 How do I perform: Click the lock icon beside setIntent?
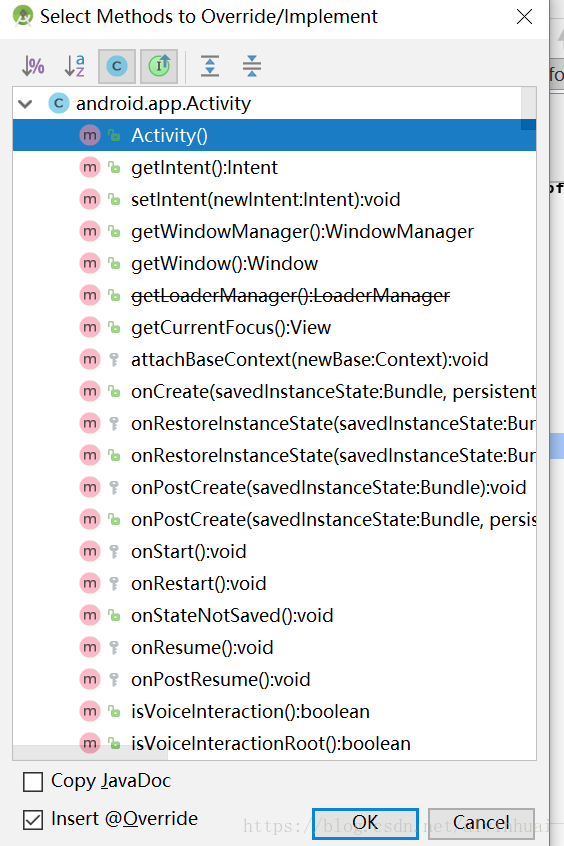tap(114, 199)
